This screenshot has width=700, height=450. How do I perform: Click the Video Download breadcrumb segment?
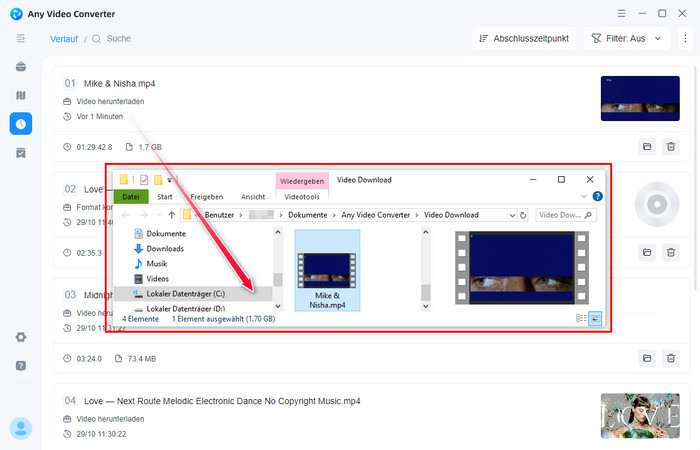451,215
